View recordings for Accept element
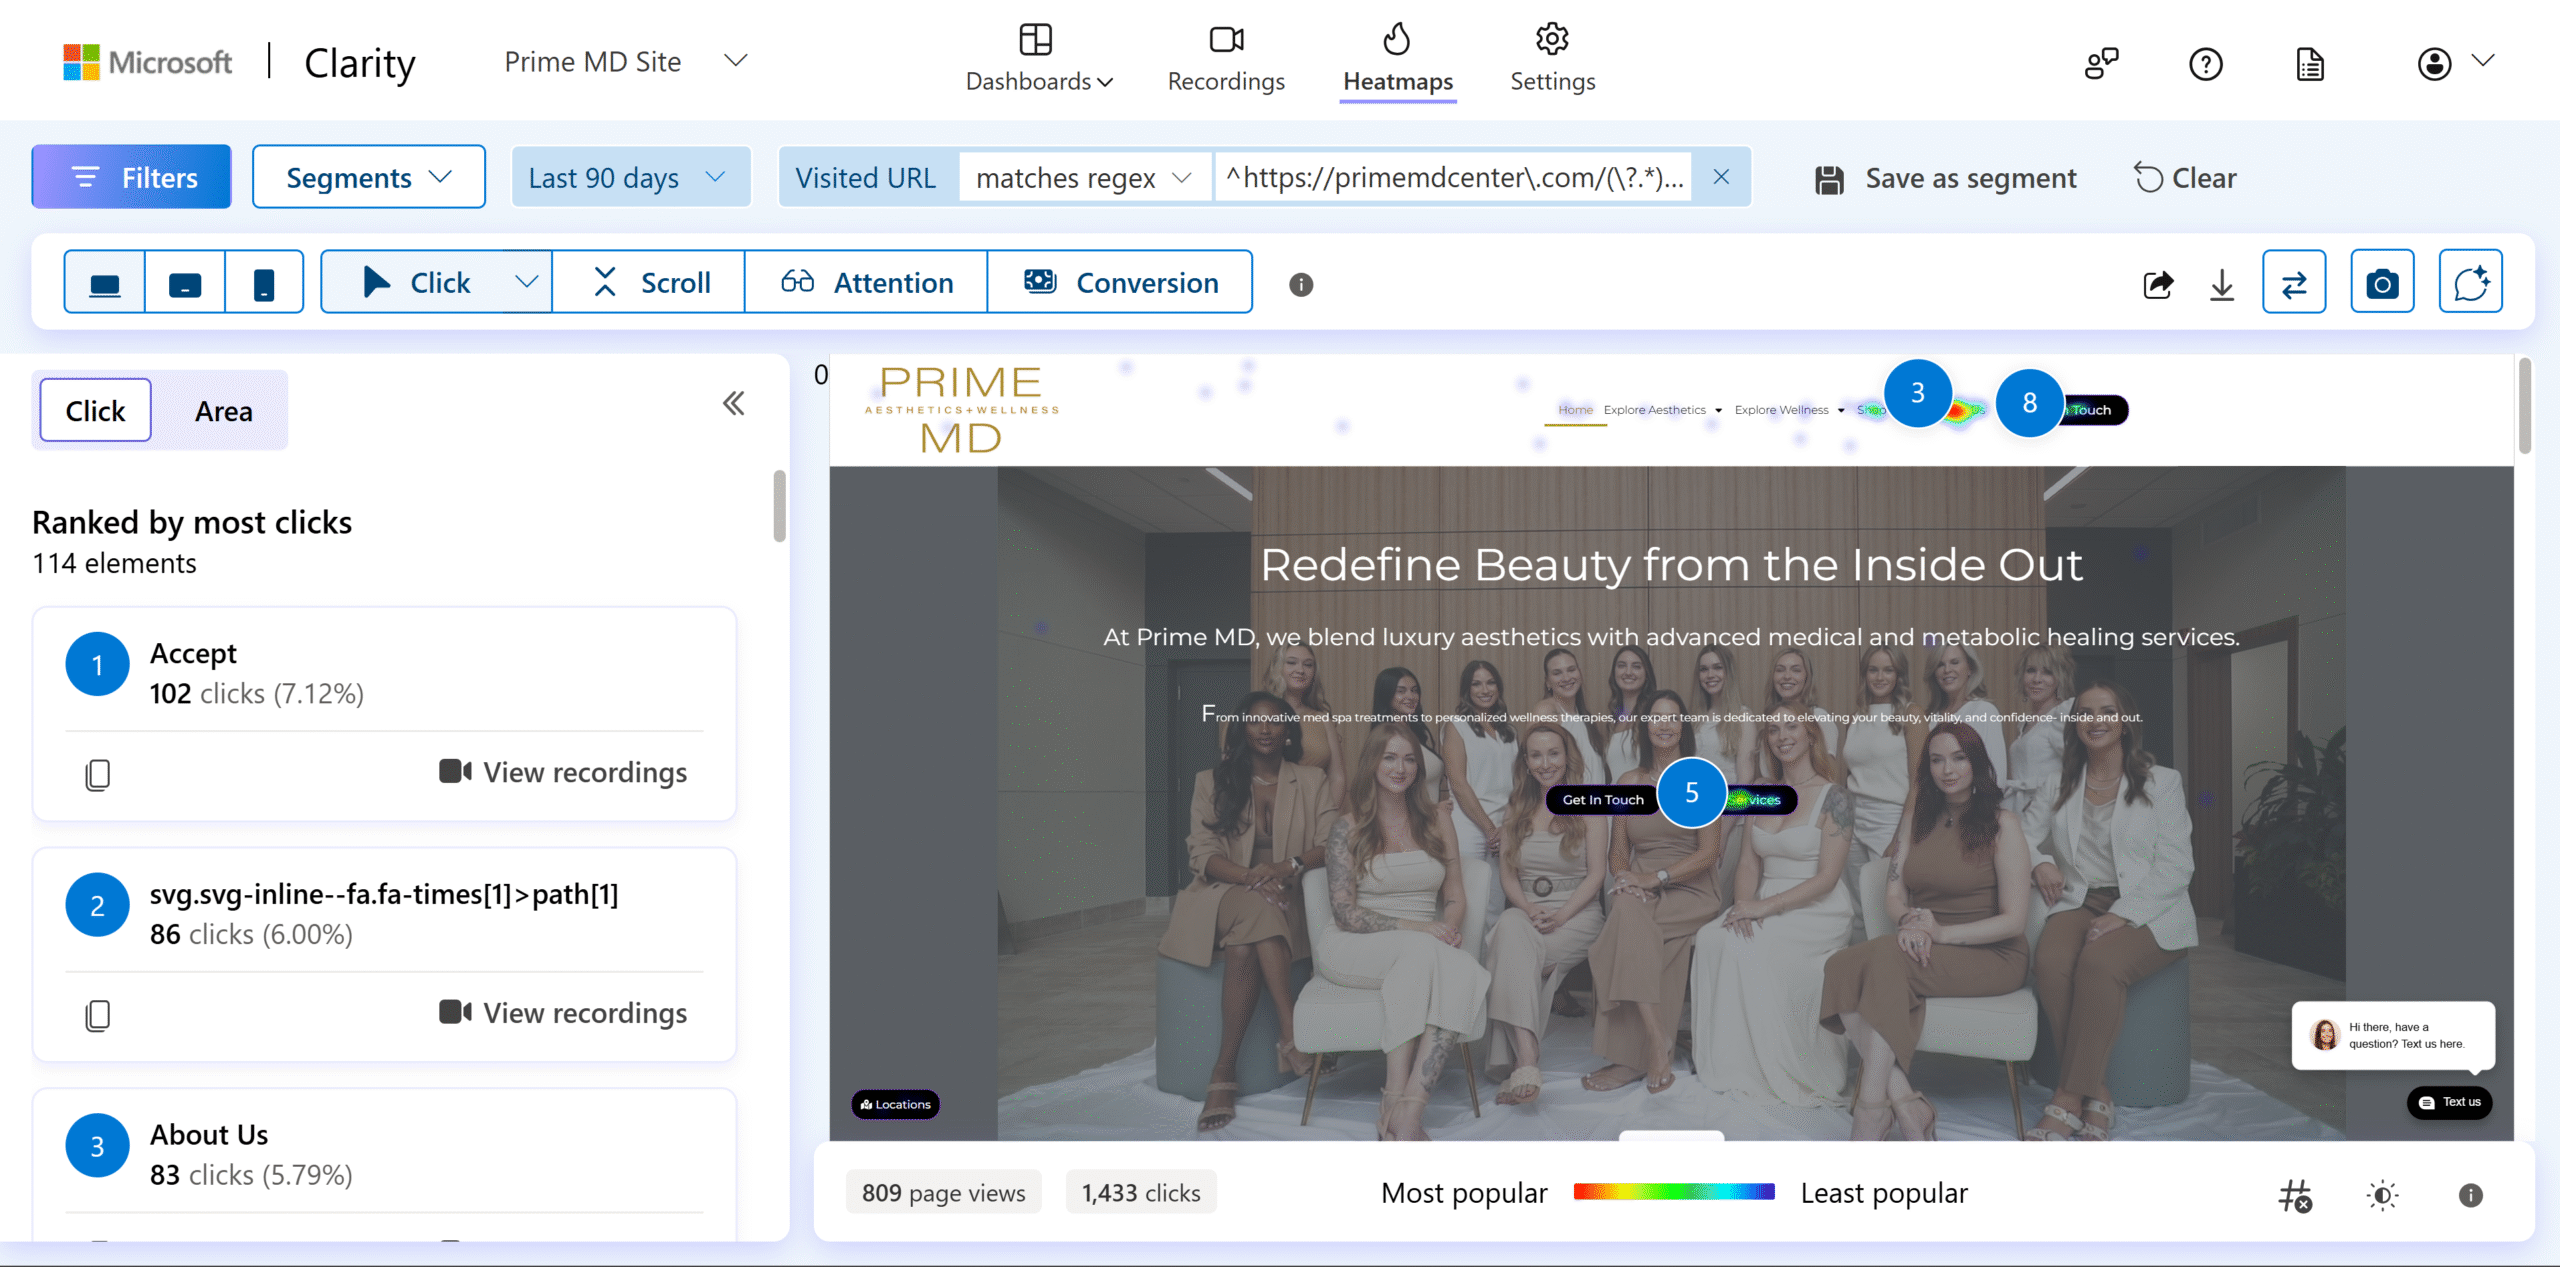This screenshot has width=2560, height=1267. [564, 772]
